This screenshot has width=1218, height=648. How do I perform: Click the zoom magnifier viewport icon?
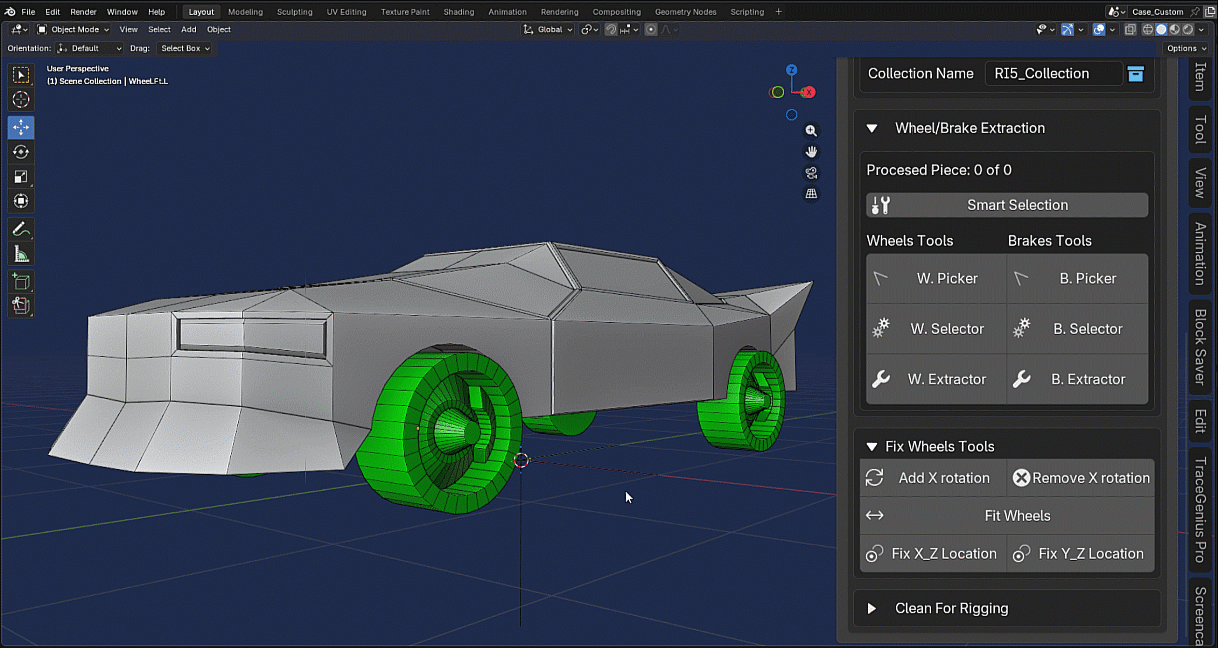[x=811, y=131]
